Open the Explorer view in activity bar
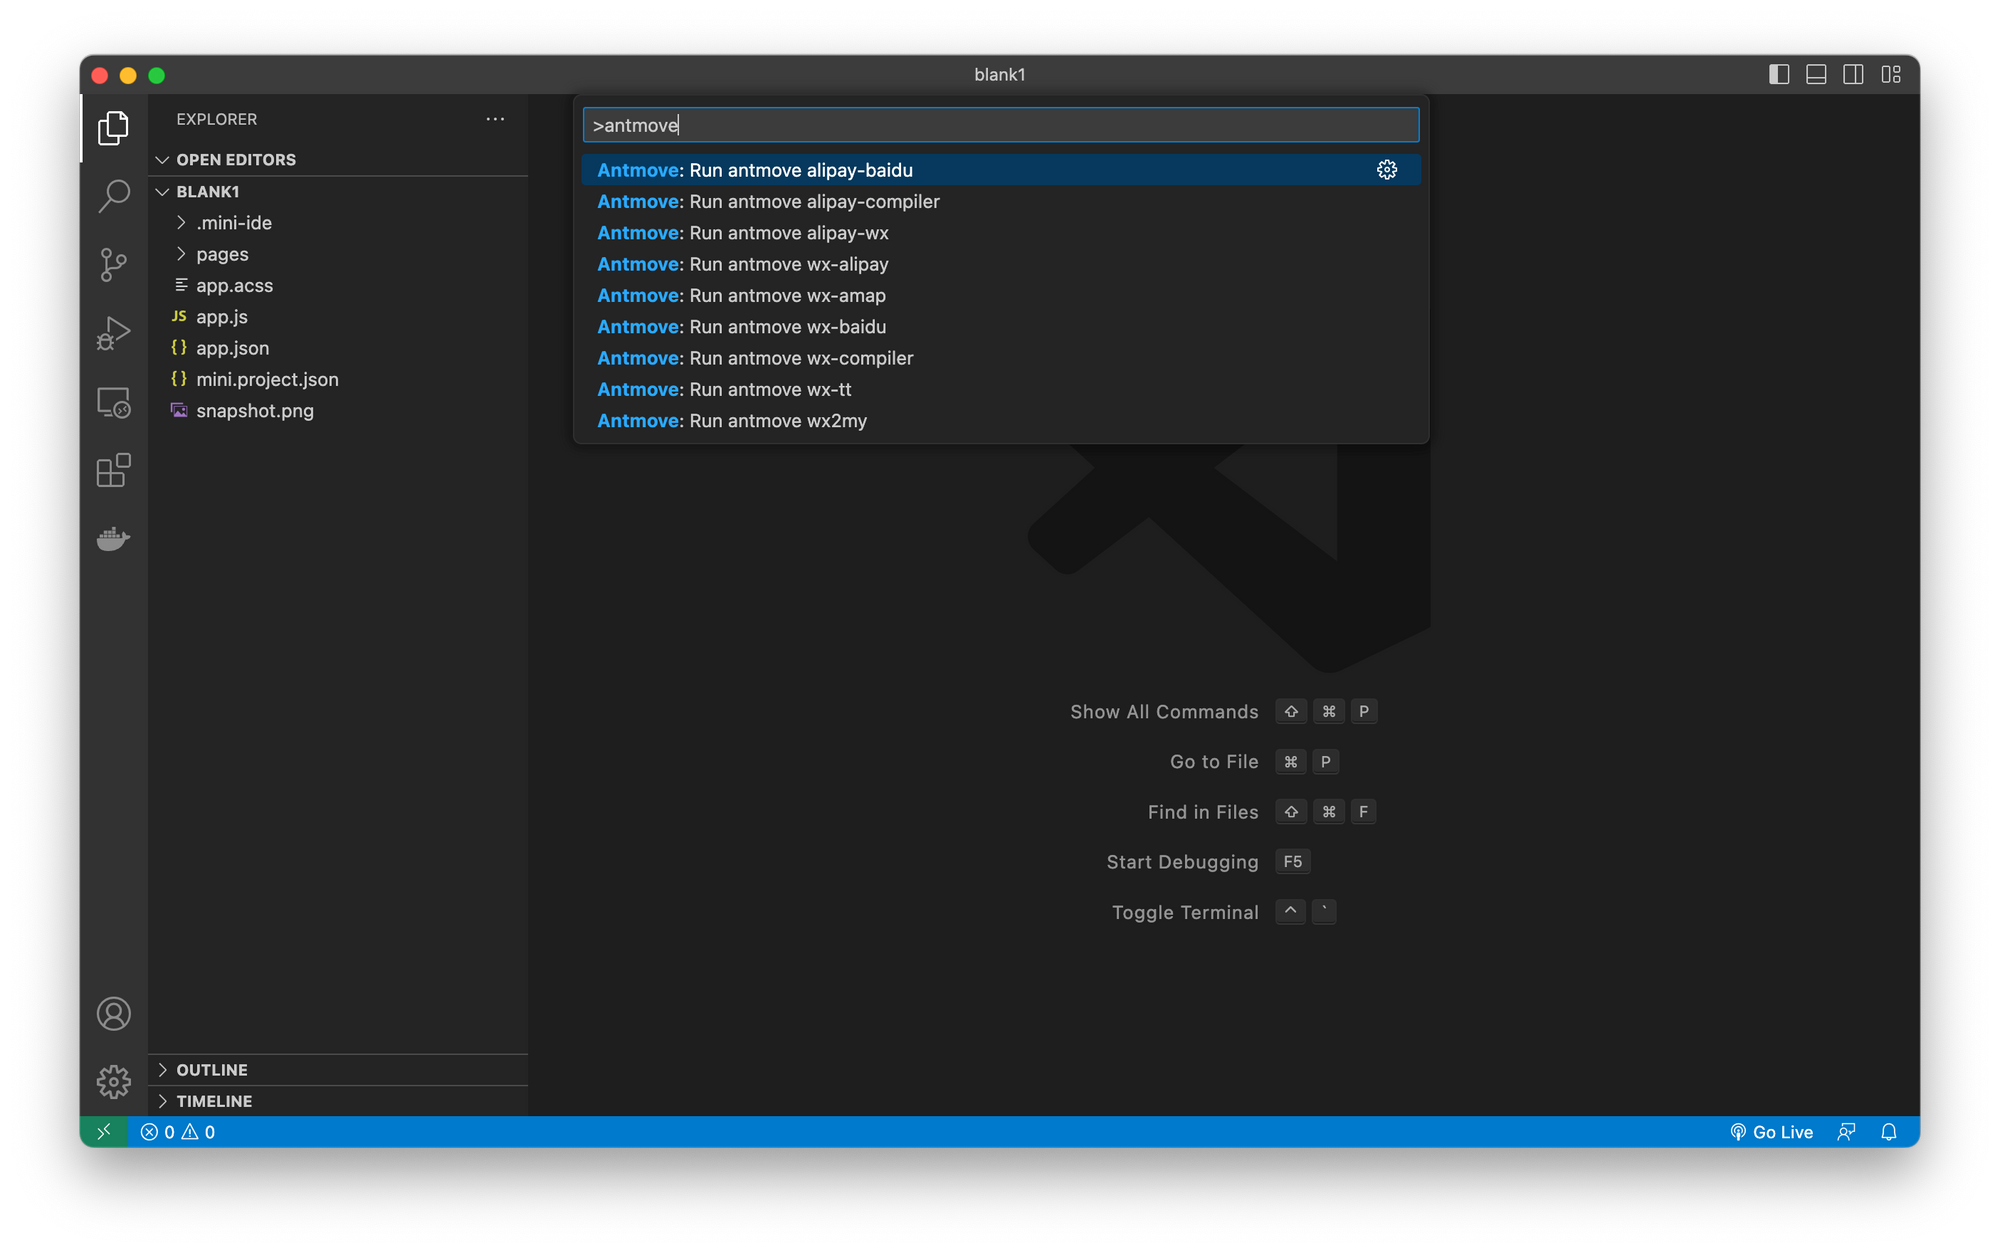The height and width of the screenshot is (1253, 2000). [113, 128]
